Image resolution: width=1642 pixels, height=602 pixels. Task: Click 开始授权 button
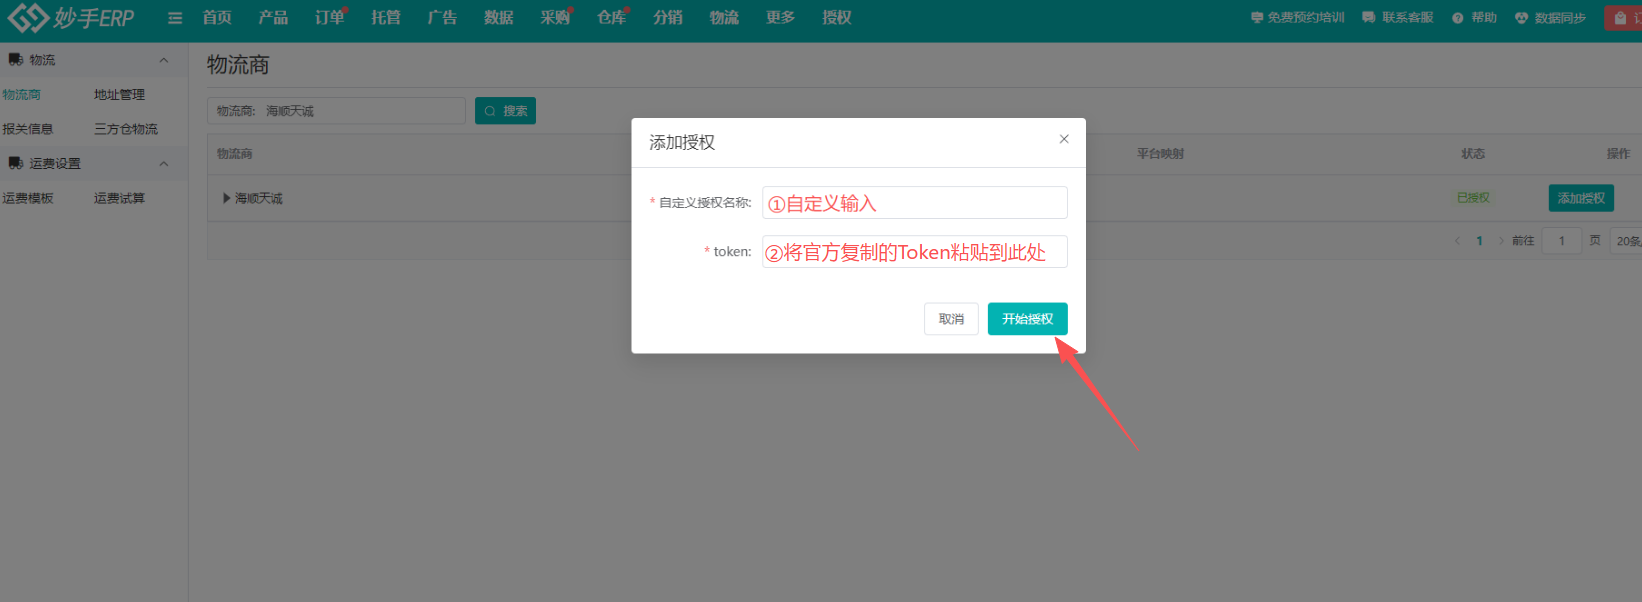(1028, 319)
